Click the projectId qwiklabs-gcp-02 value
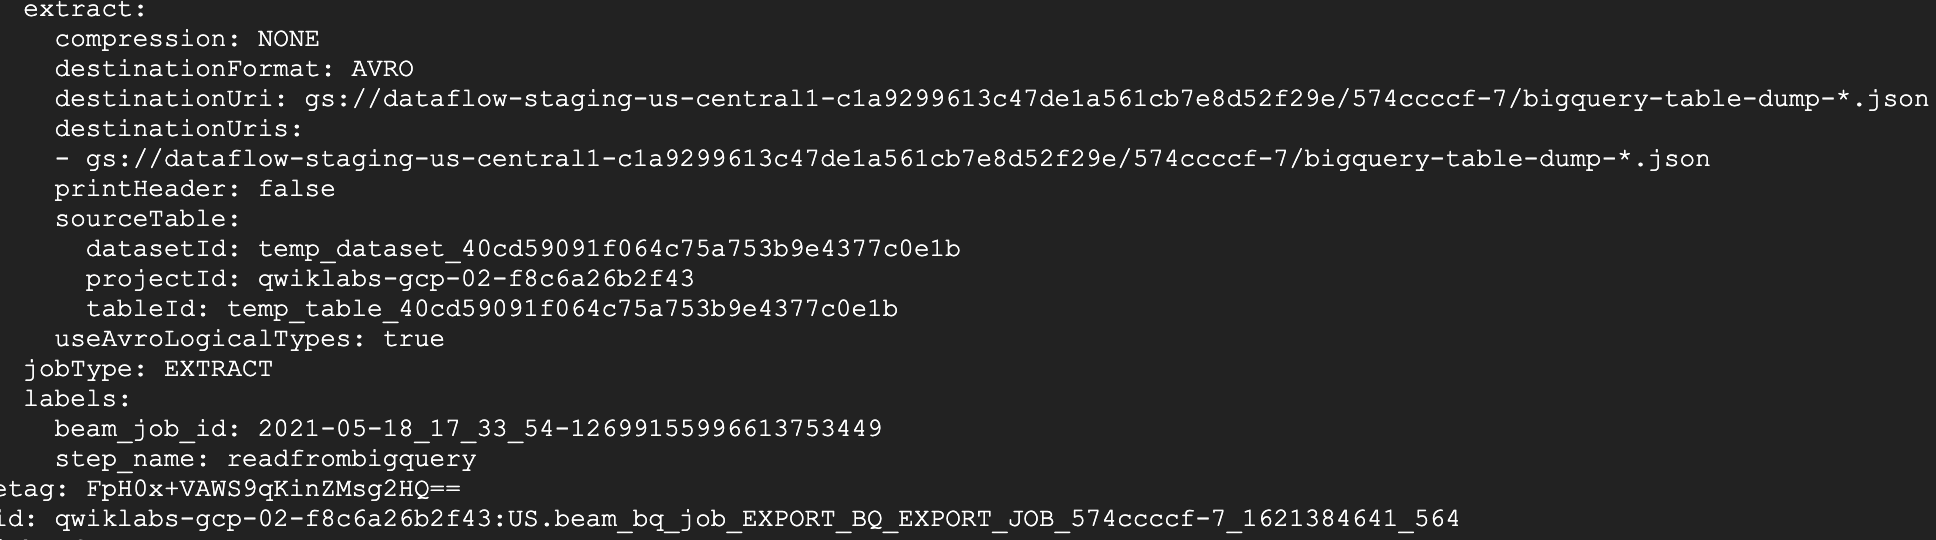 [476, 279]
